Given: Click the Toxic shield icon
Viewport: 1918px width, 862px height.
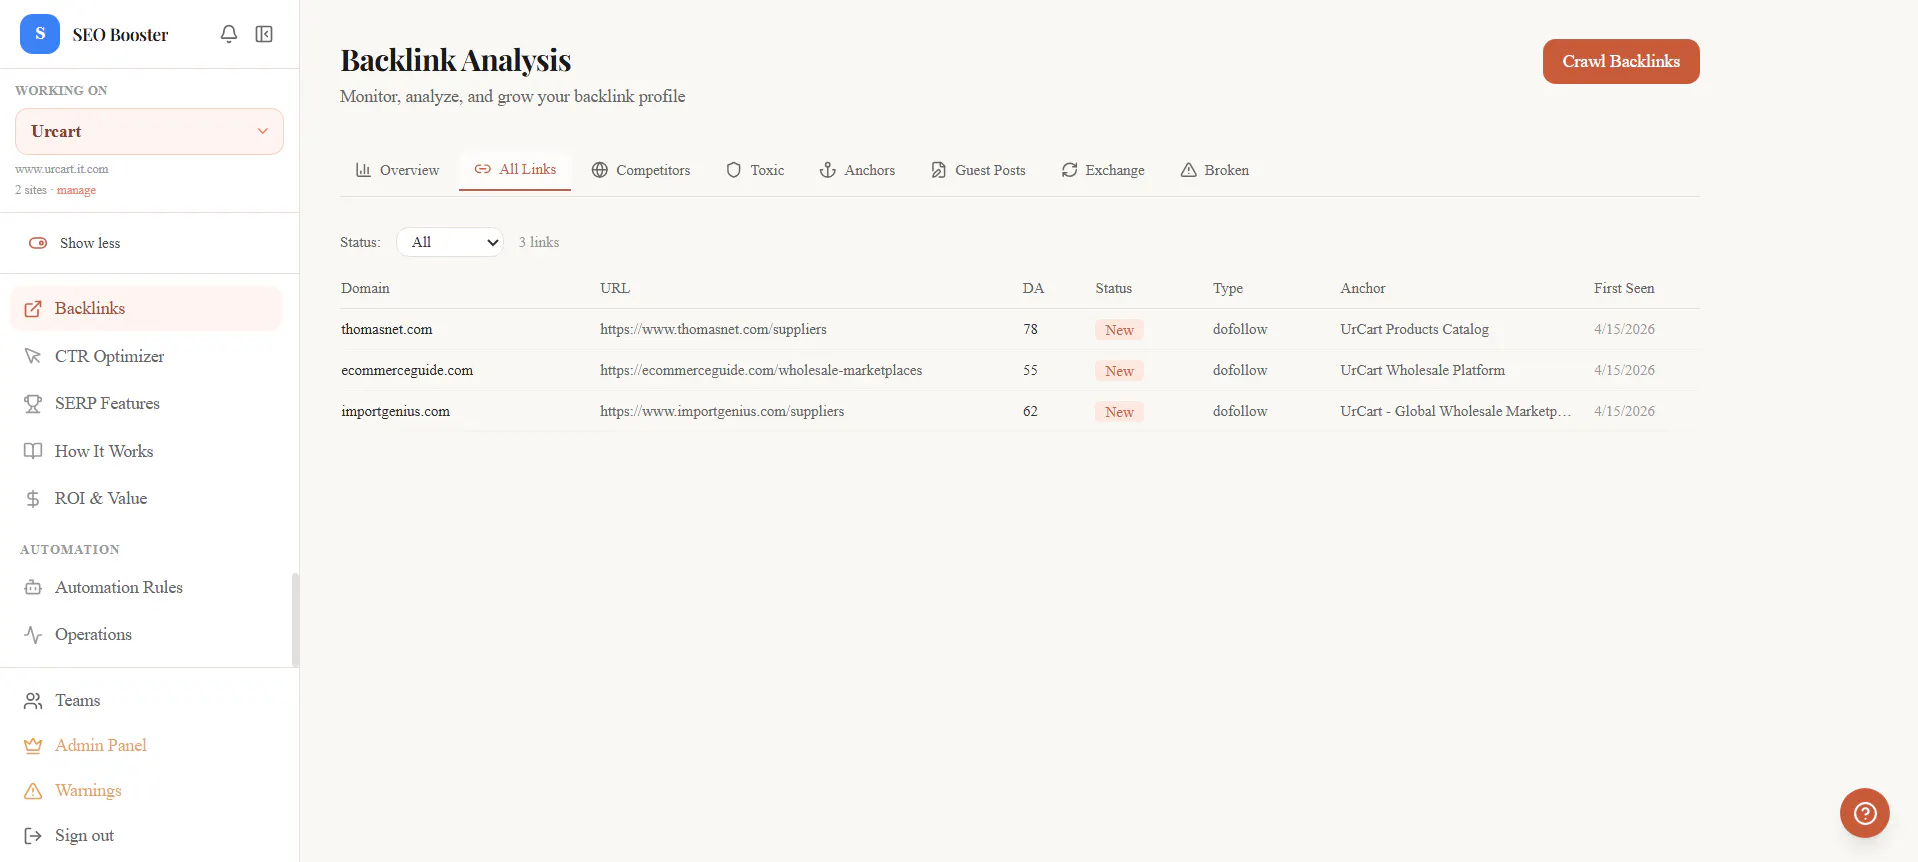Looking at the screenshot, I should coord(734,170).
